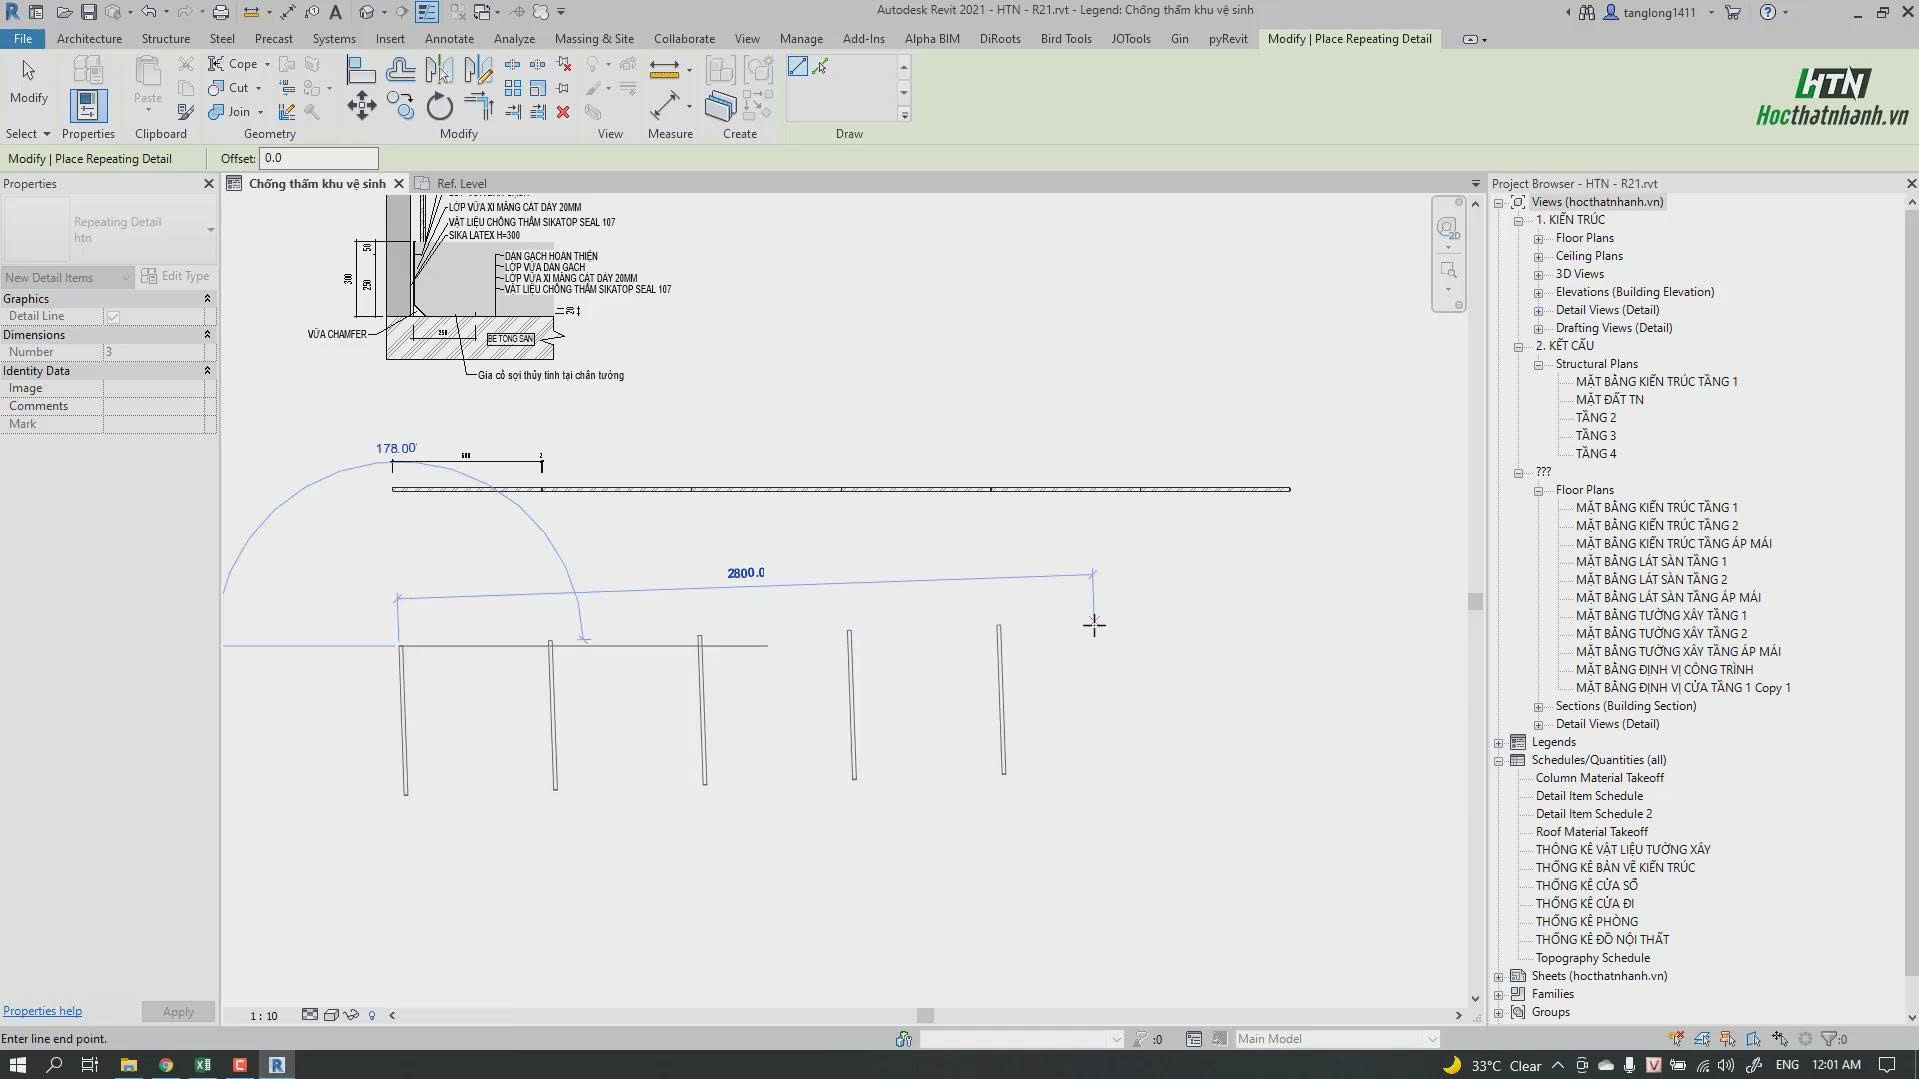
Task: Expand the Legends tree node
Action: click(x=1499, y=743)
